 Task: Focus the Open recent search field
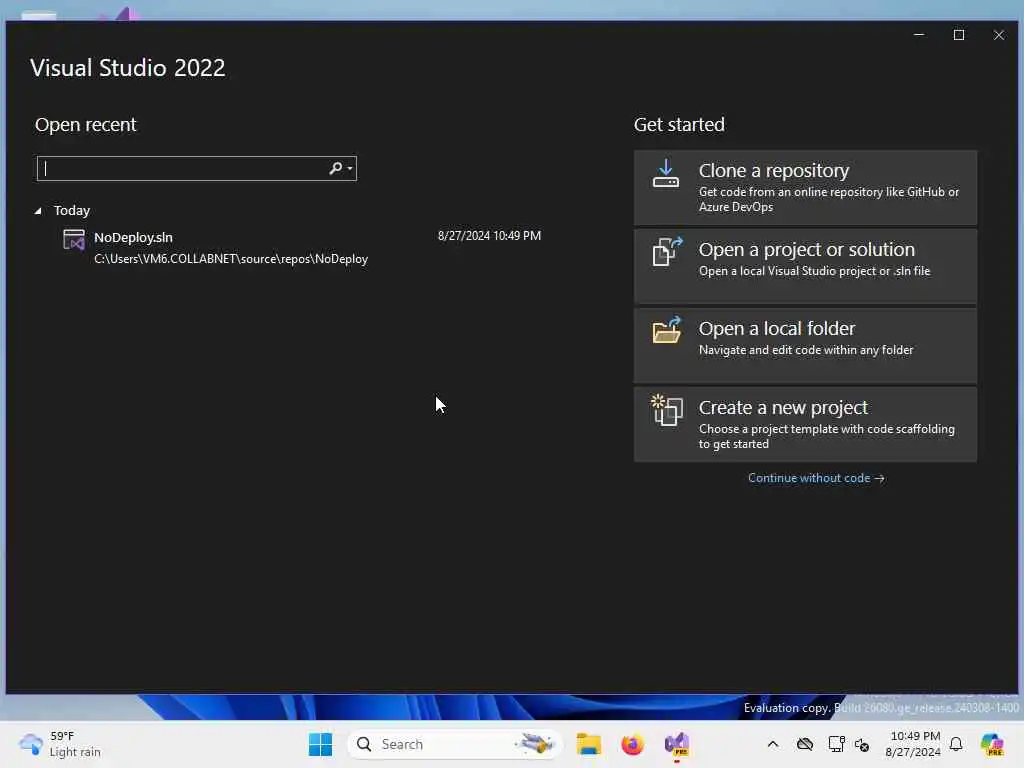pyautogui.click(x=197, y=168)
